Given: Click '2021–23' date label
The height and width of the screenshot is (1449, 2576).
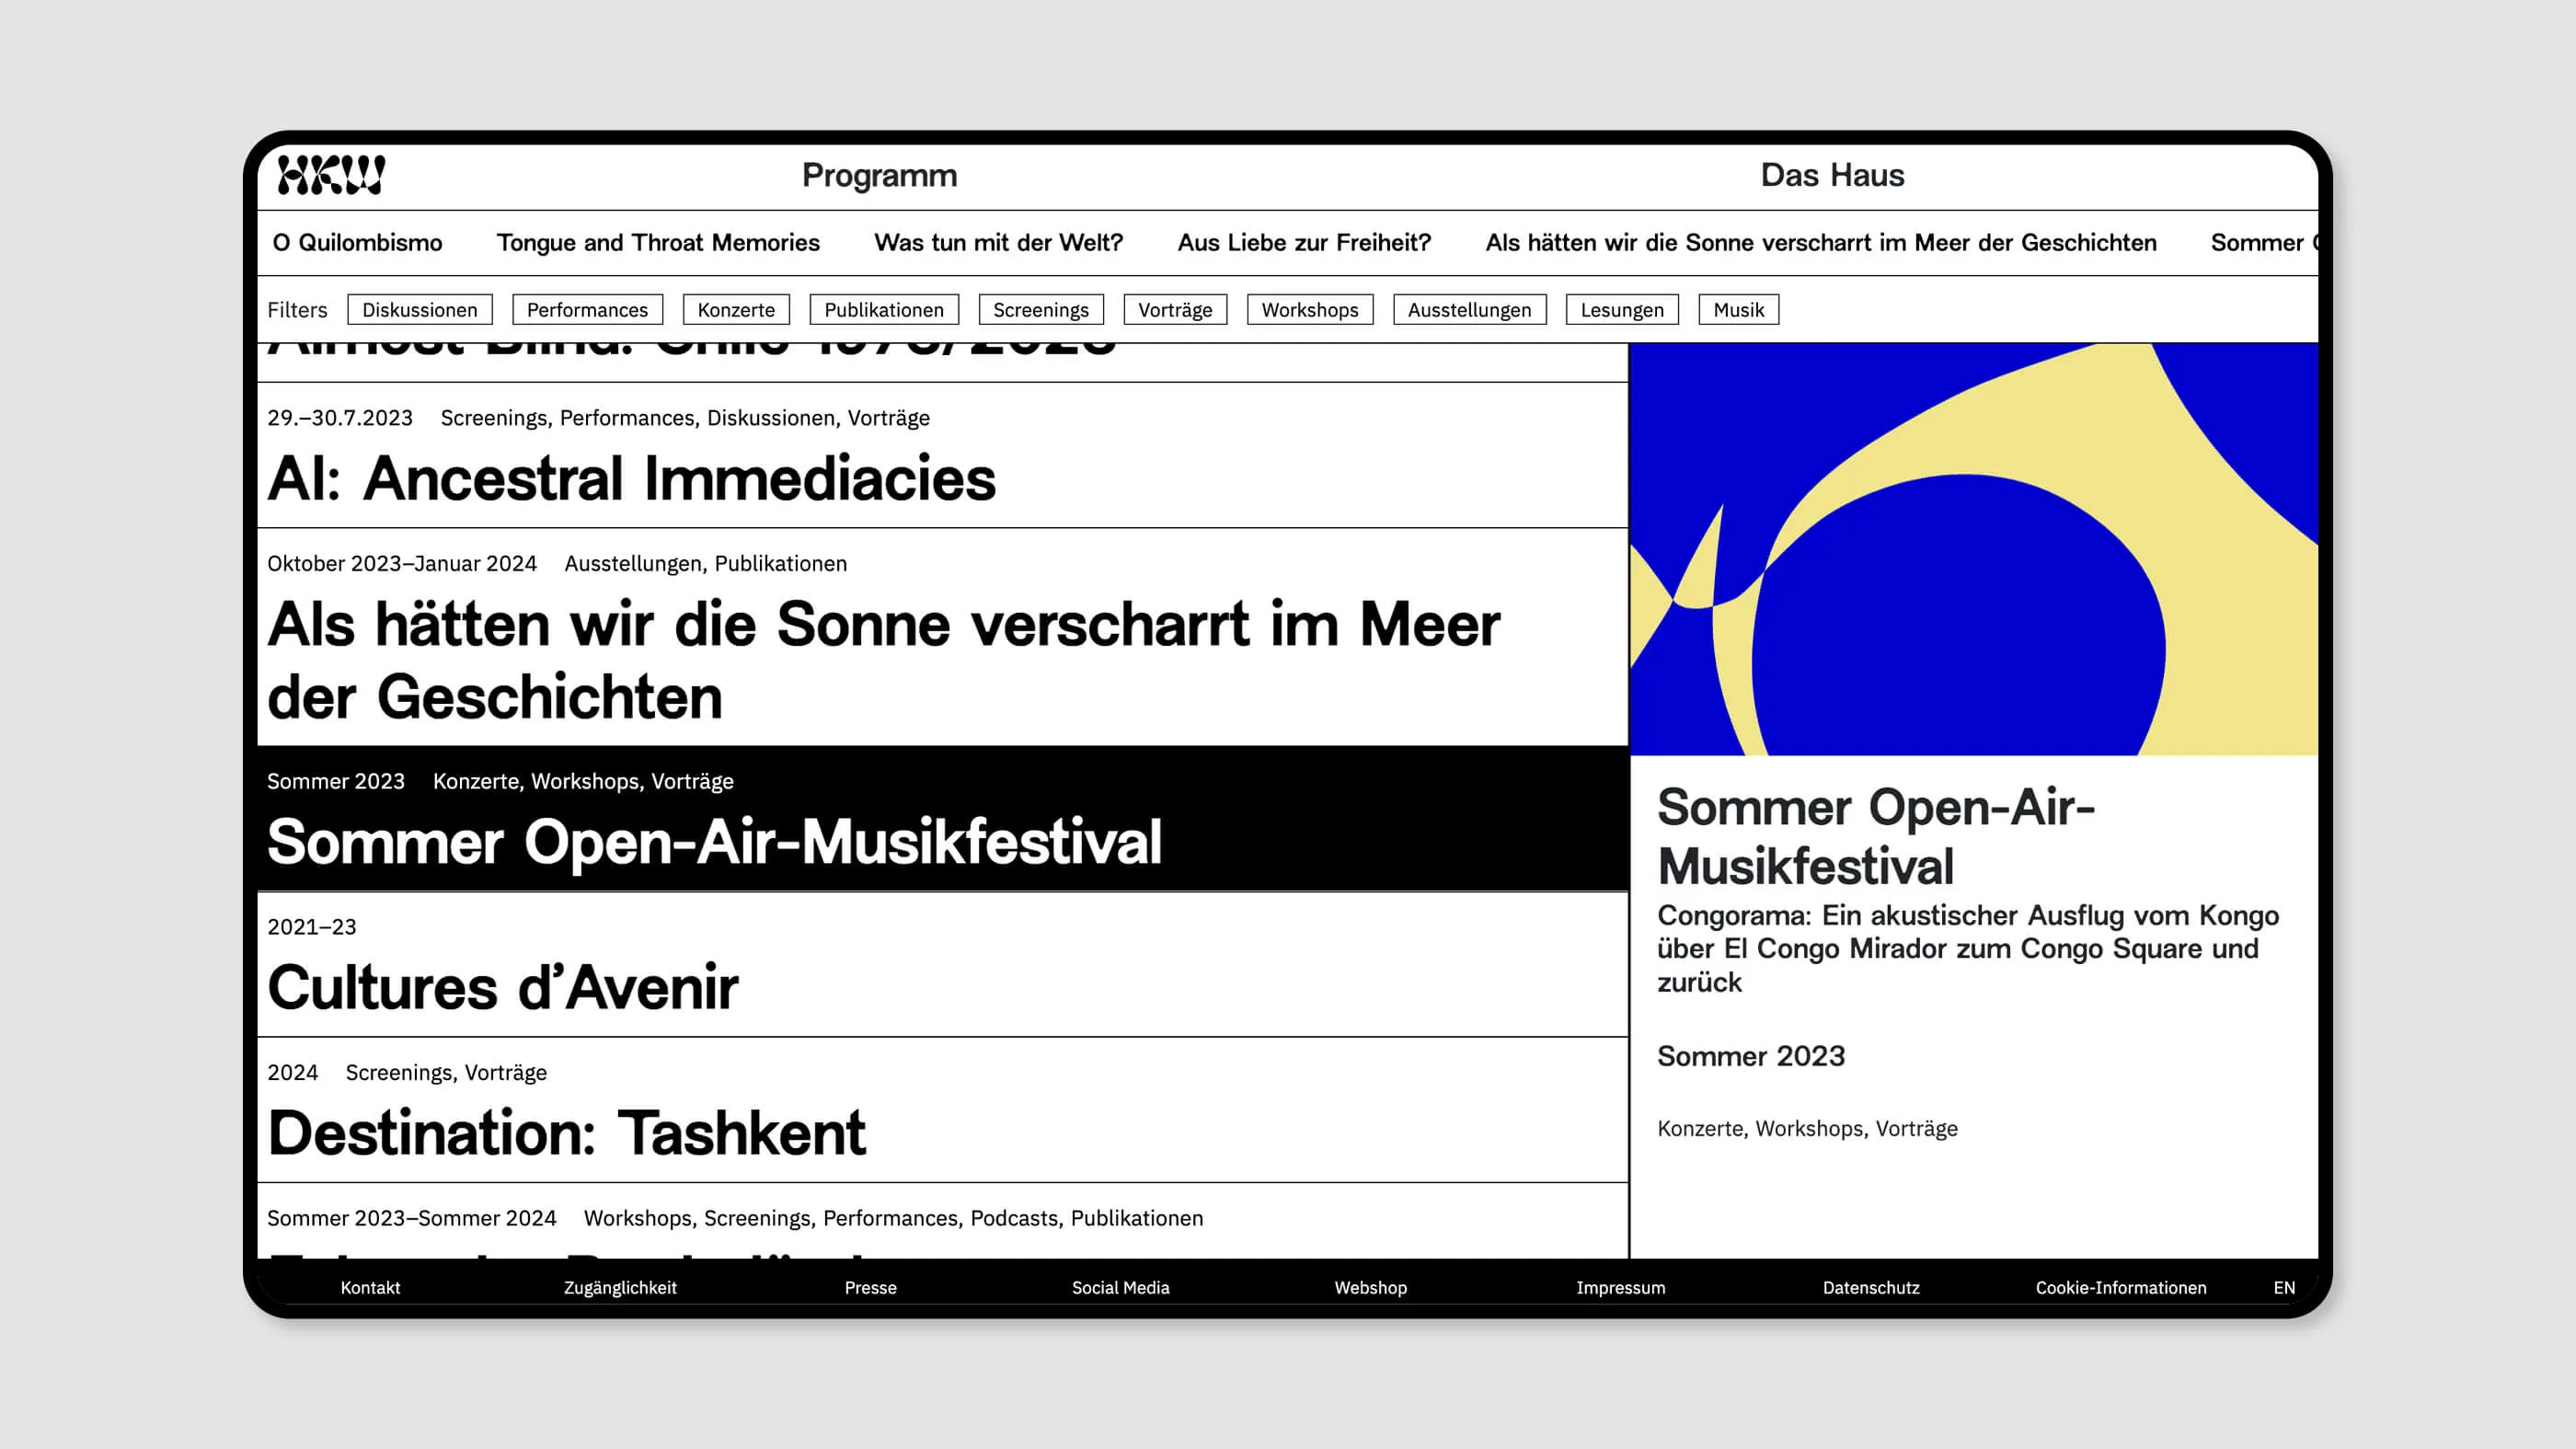Looking at the screenshot, I should click(x=312, y=927).
